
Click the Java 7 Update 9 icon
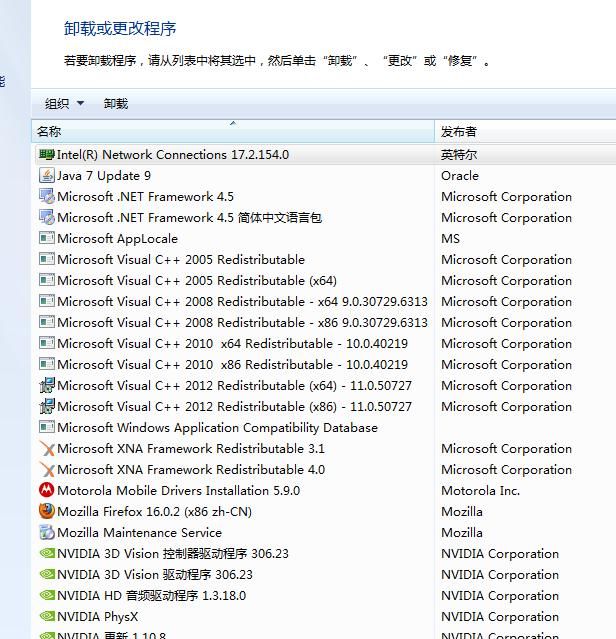pos(46,176)
